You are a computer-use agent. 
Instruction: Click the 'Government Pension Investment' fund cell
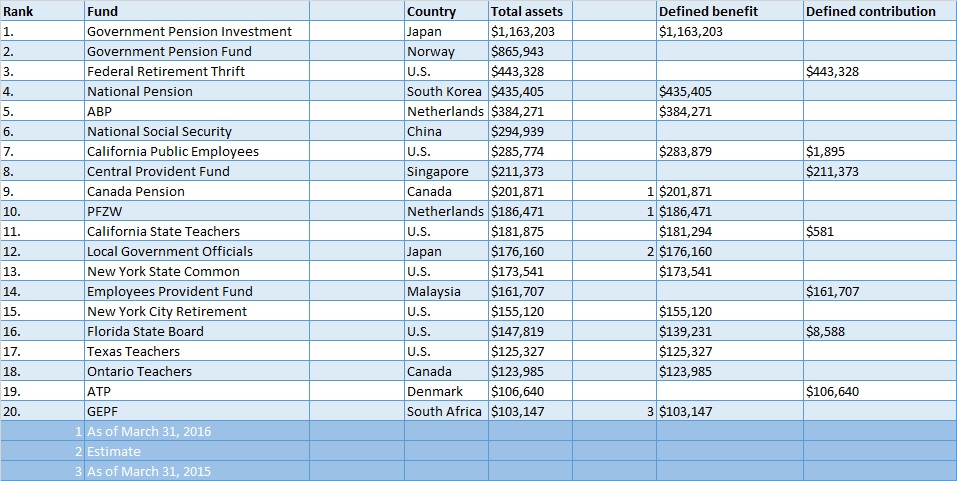(x=197, y=31)
